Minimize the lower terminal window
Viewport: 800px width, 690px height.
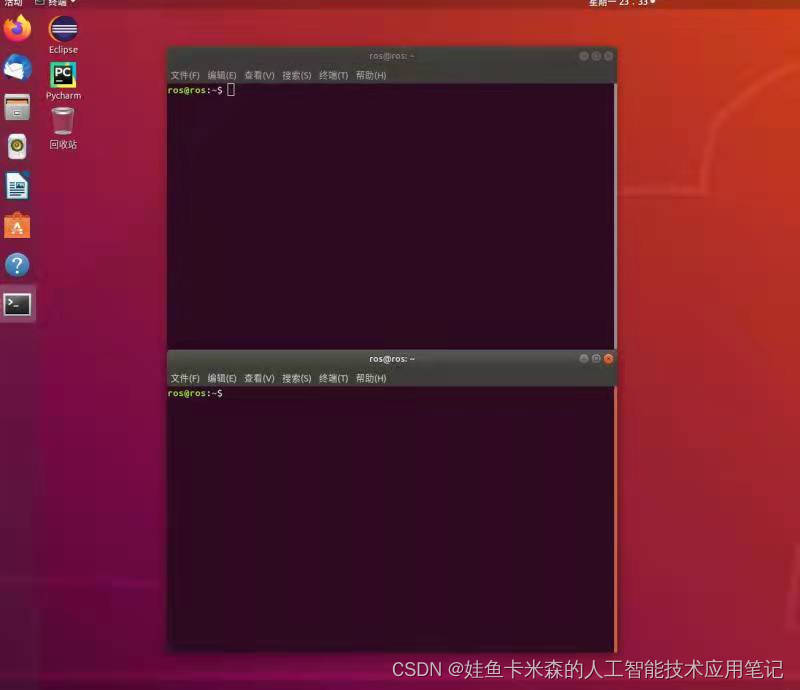coord(584,359)
